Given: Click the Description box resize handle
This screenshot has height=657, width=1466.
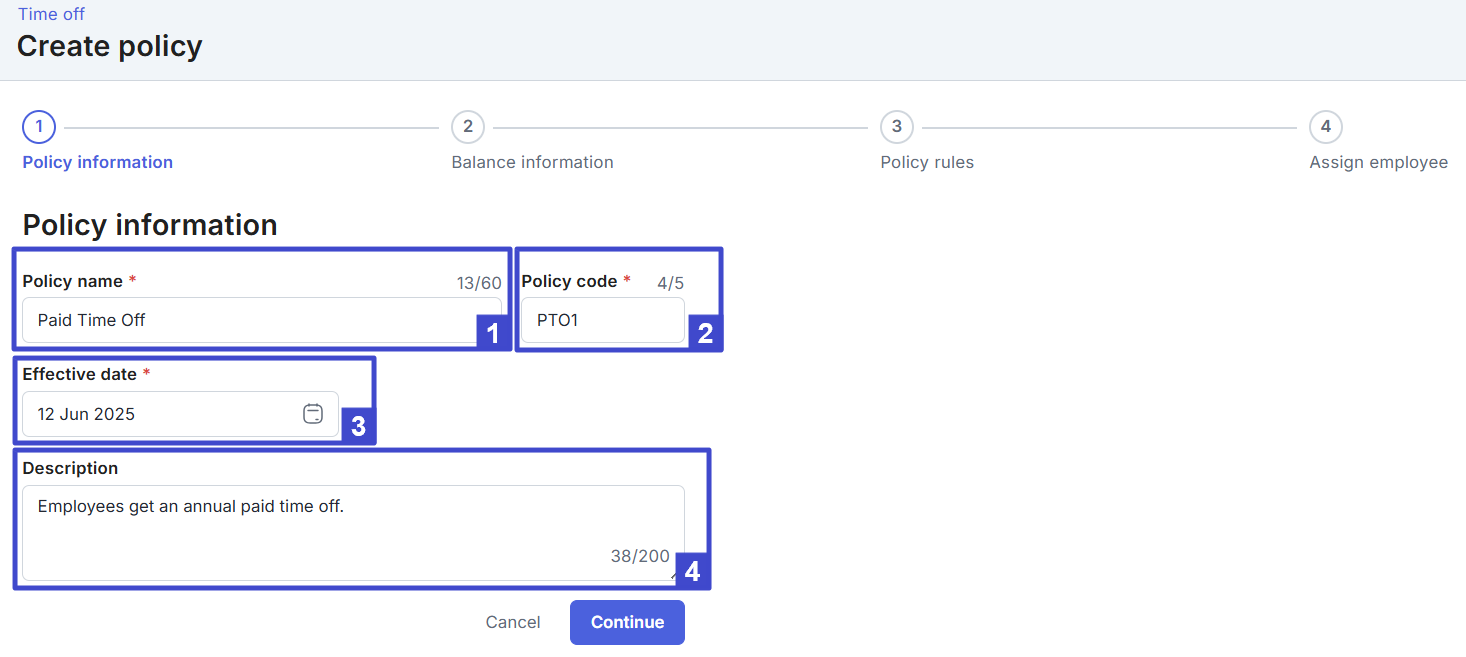Looking at the screenshot, I should [672, 576].
